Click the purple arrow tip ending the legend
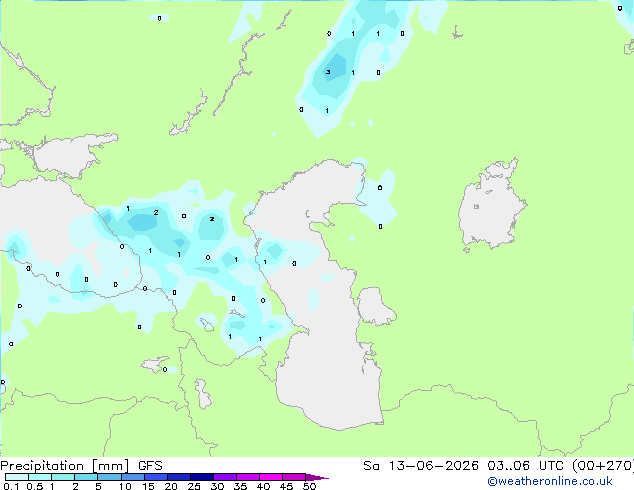Viewport: 634px width, 490px height. click(x=317, y=477)
